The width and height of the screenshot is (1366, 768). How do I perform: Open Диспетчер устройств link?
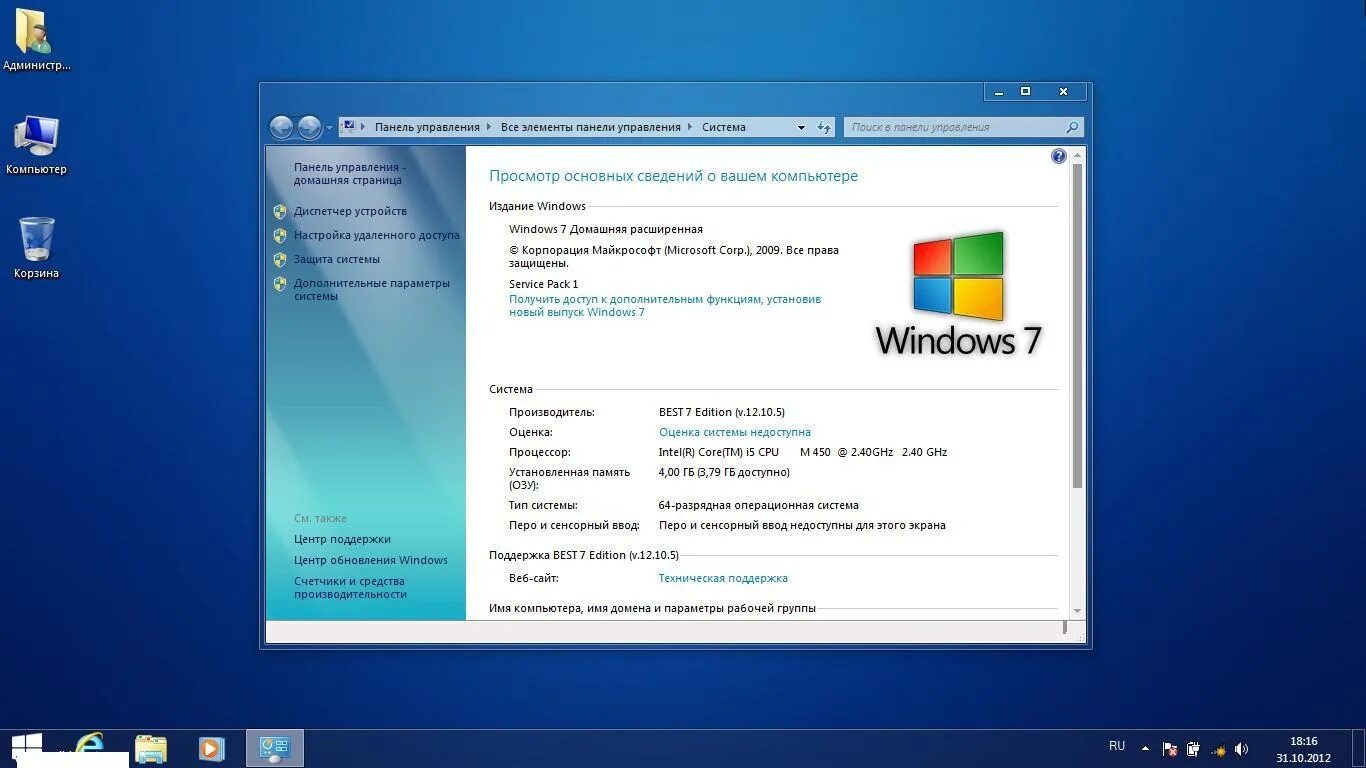(350, 211)
